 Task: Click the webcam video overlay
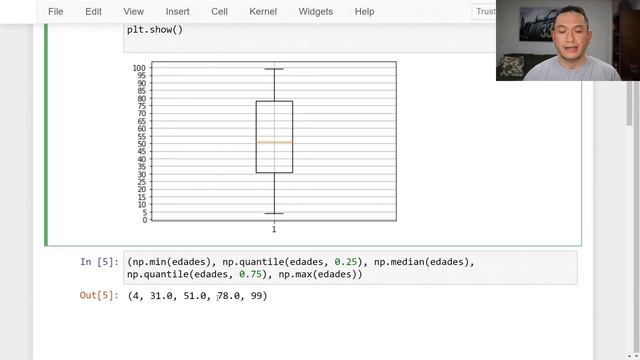(x=568, y=40)
